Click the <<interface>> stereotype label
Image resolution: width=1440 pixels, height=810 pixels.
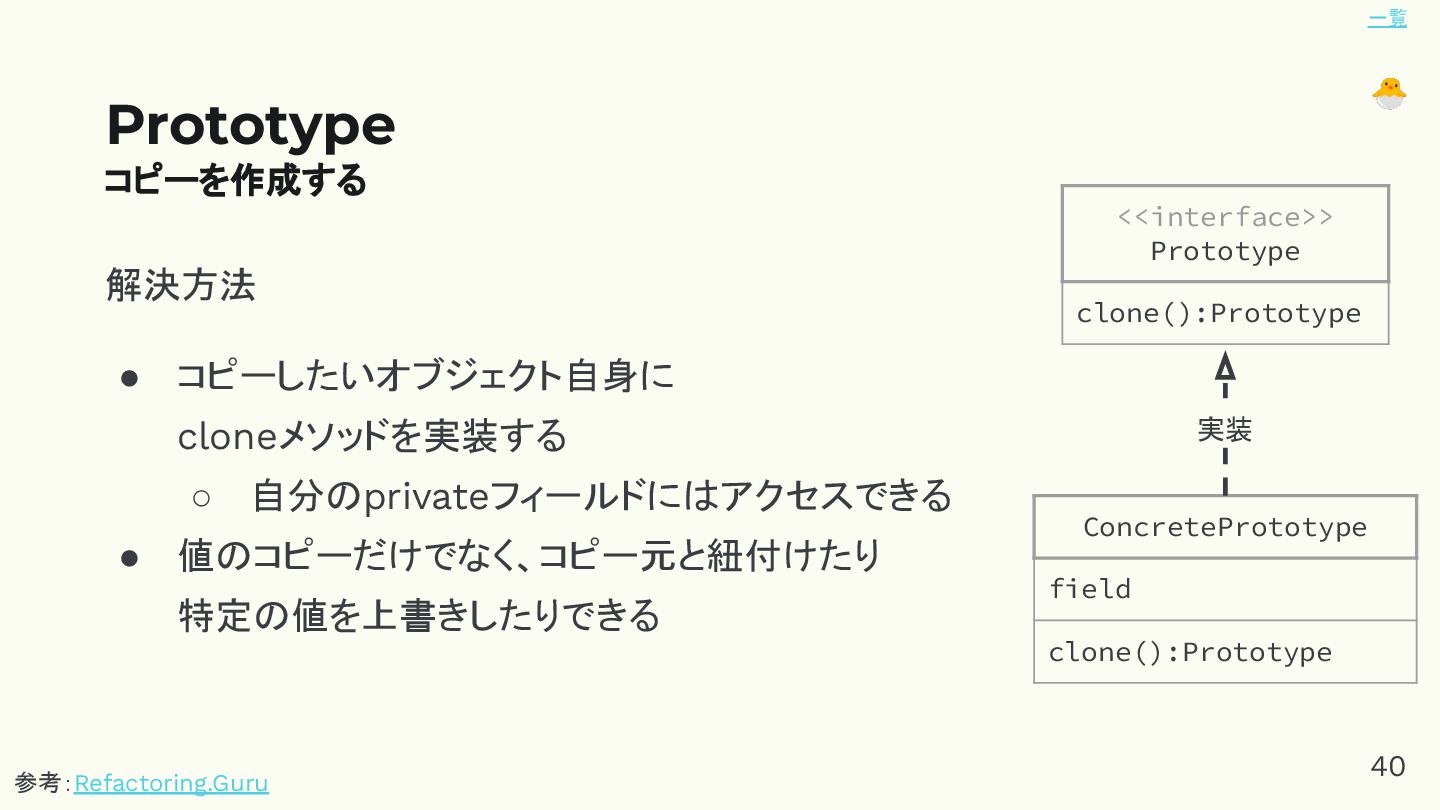(1225, 217)
